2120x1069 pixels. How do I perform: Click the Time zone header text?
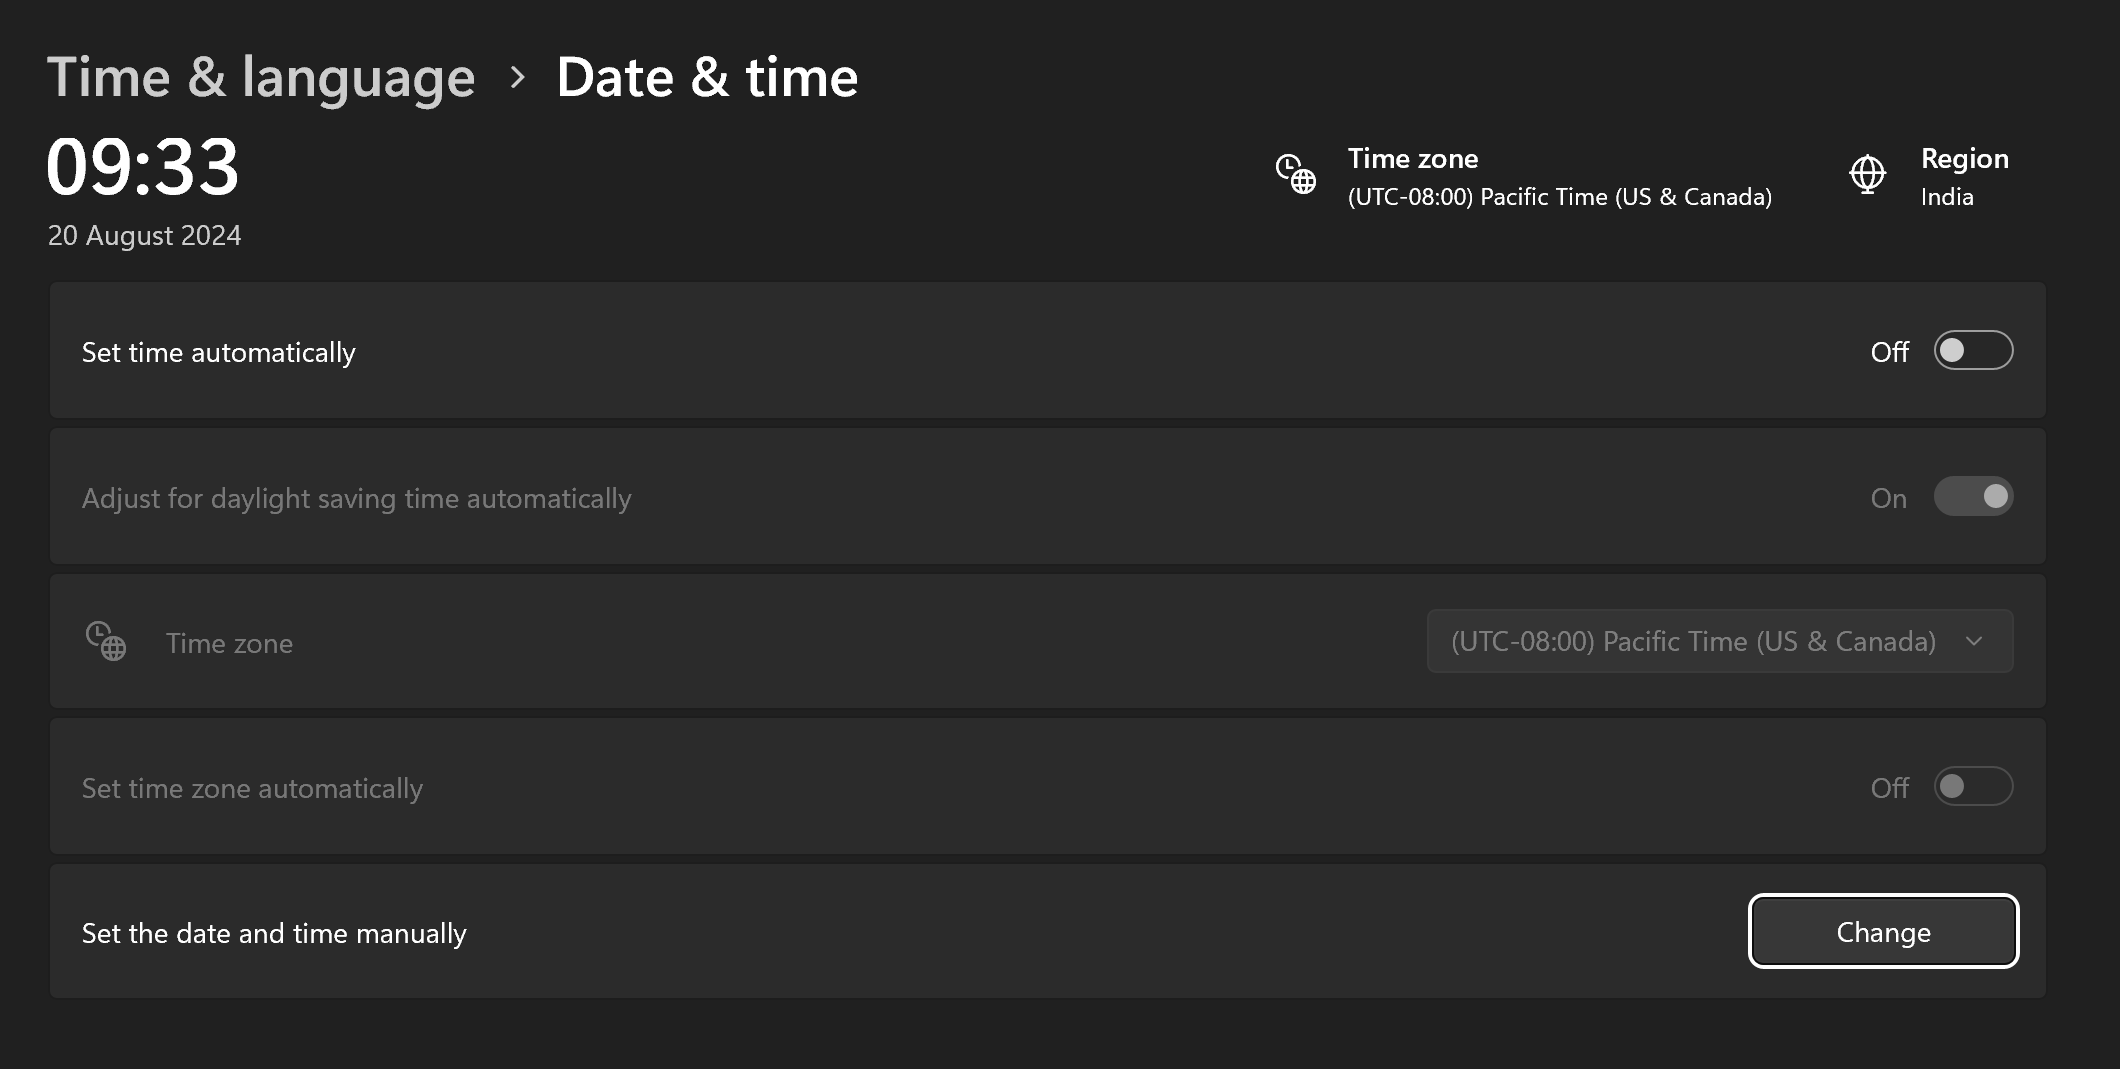tap(1413, 158)
